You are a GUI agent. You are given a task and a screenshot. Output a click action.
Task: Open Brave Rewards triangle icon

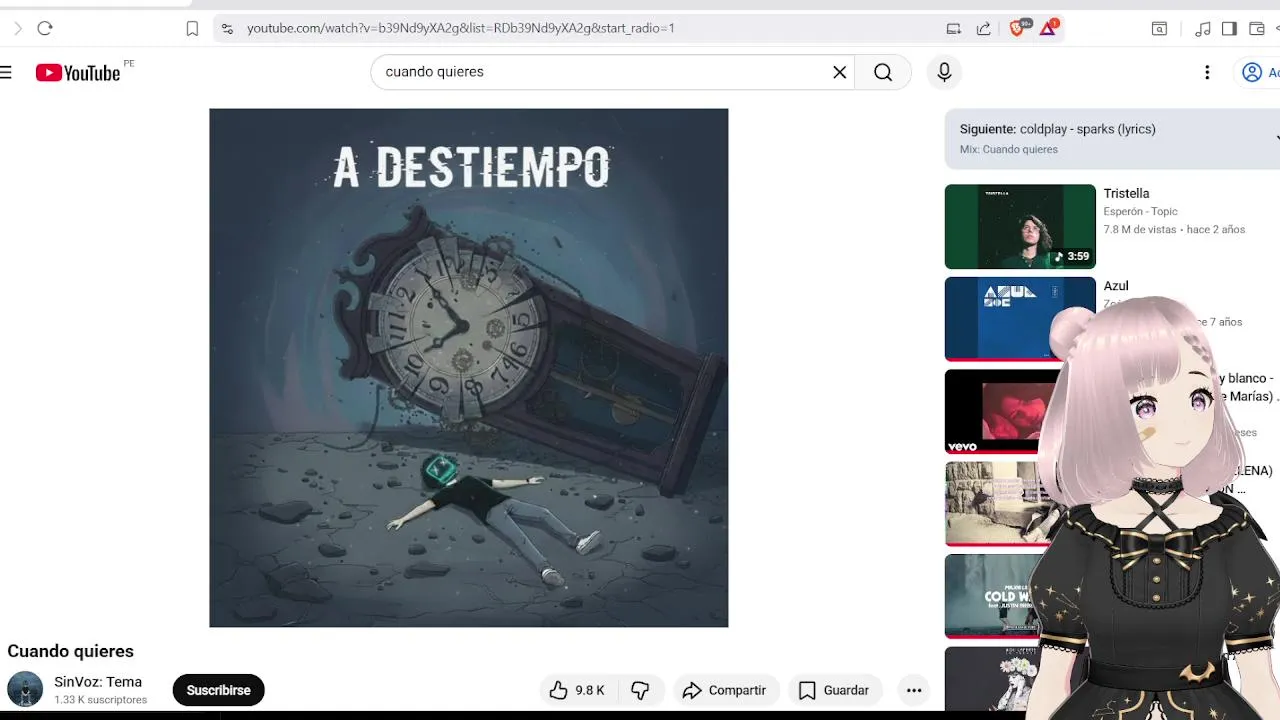[x=1048, y=28]
